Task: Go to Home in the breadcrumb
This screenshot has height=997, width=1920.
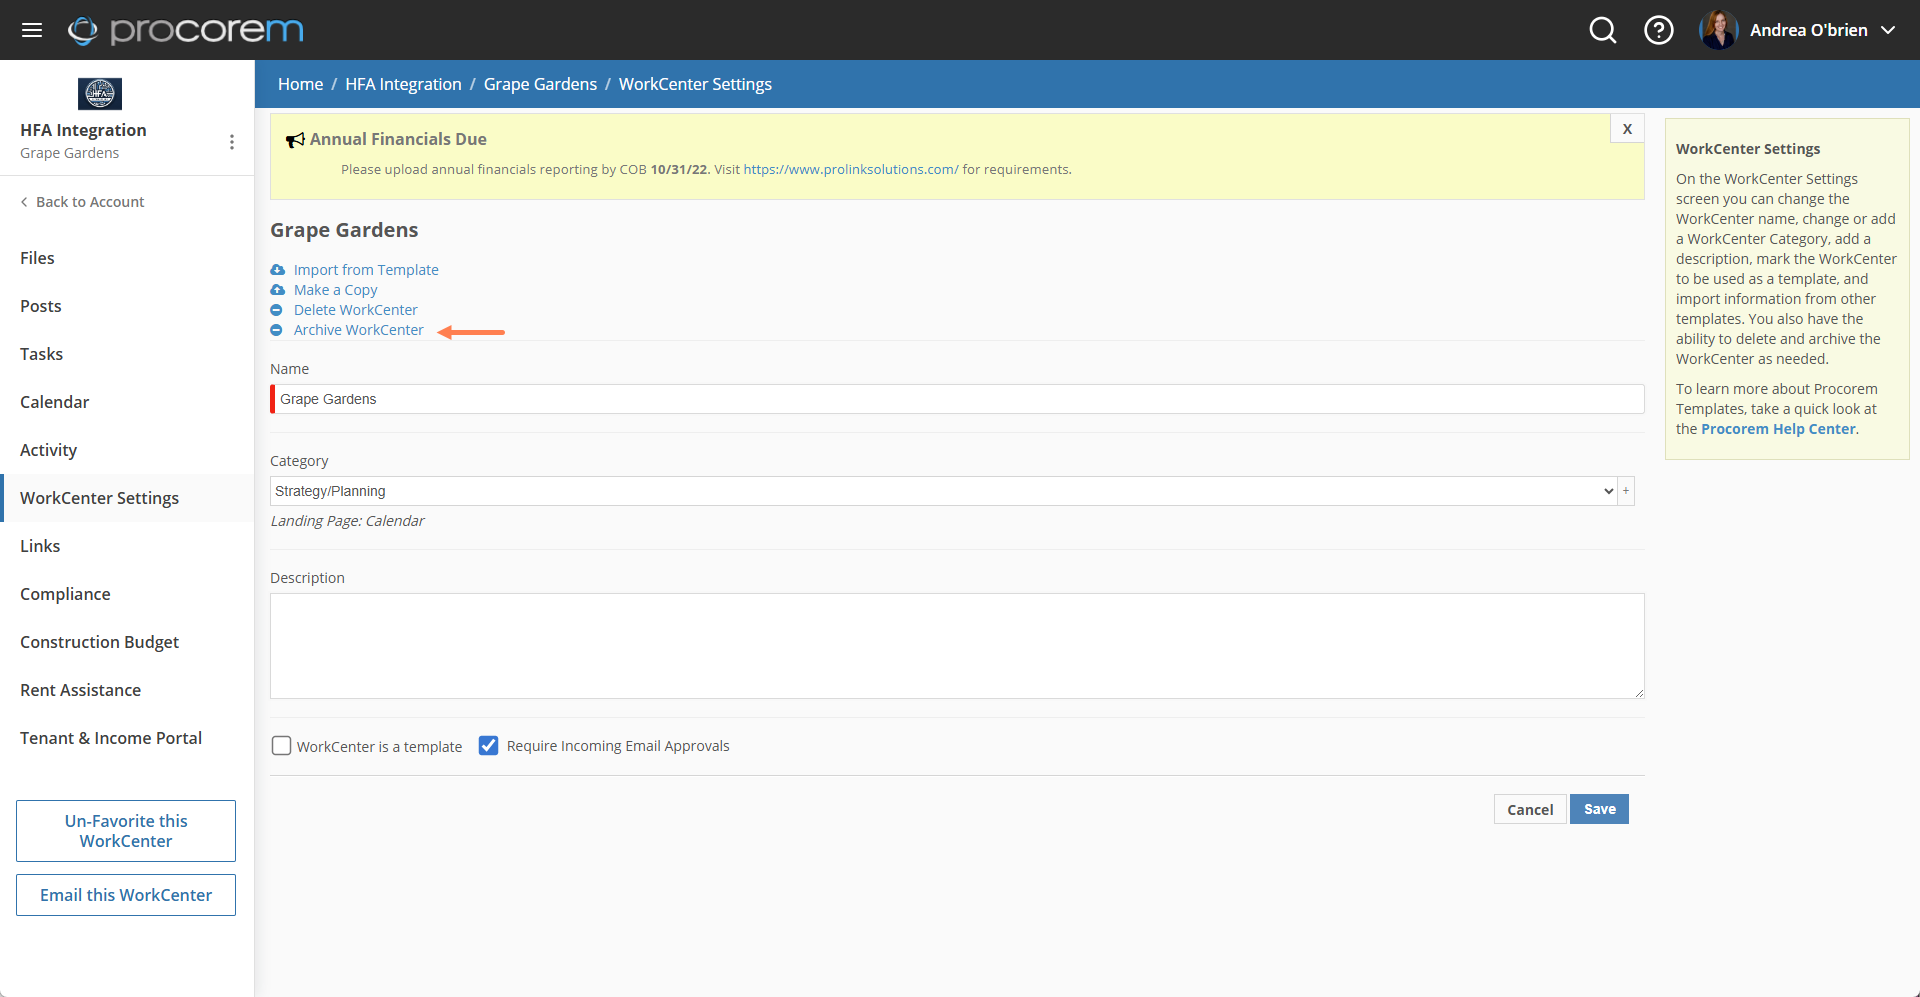Action: click(300, 84)
